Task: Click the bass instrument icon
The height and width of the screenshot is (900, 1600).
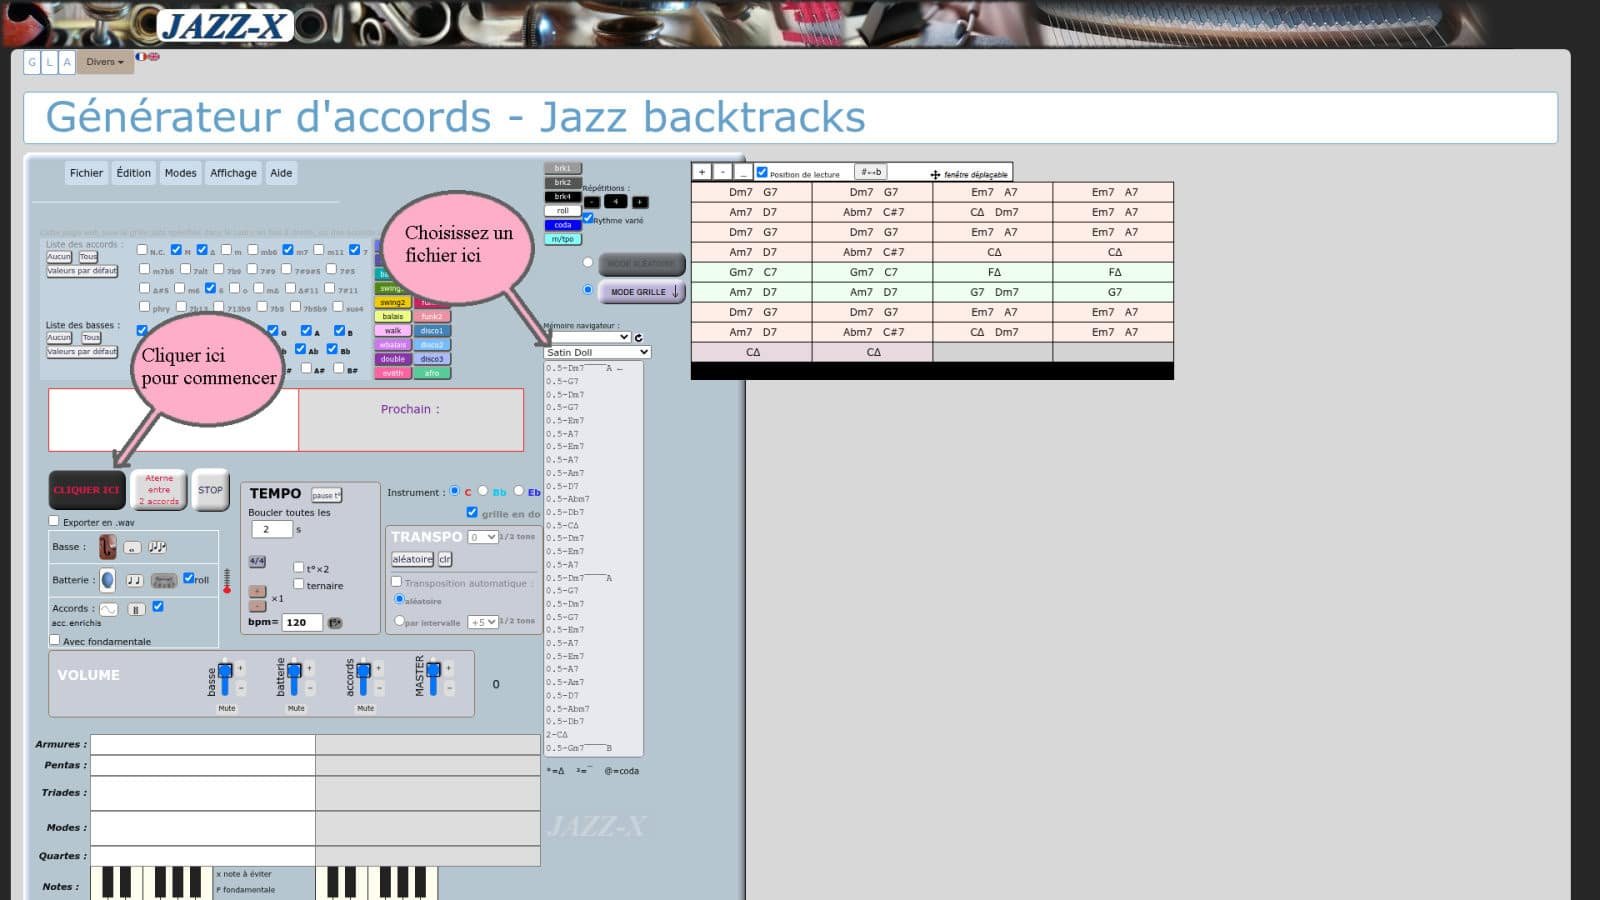Action: click(x=107, y=547)
